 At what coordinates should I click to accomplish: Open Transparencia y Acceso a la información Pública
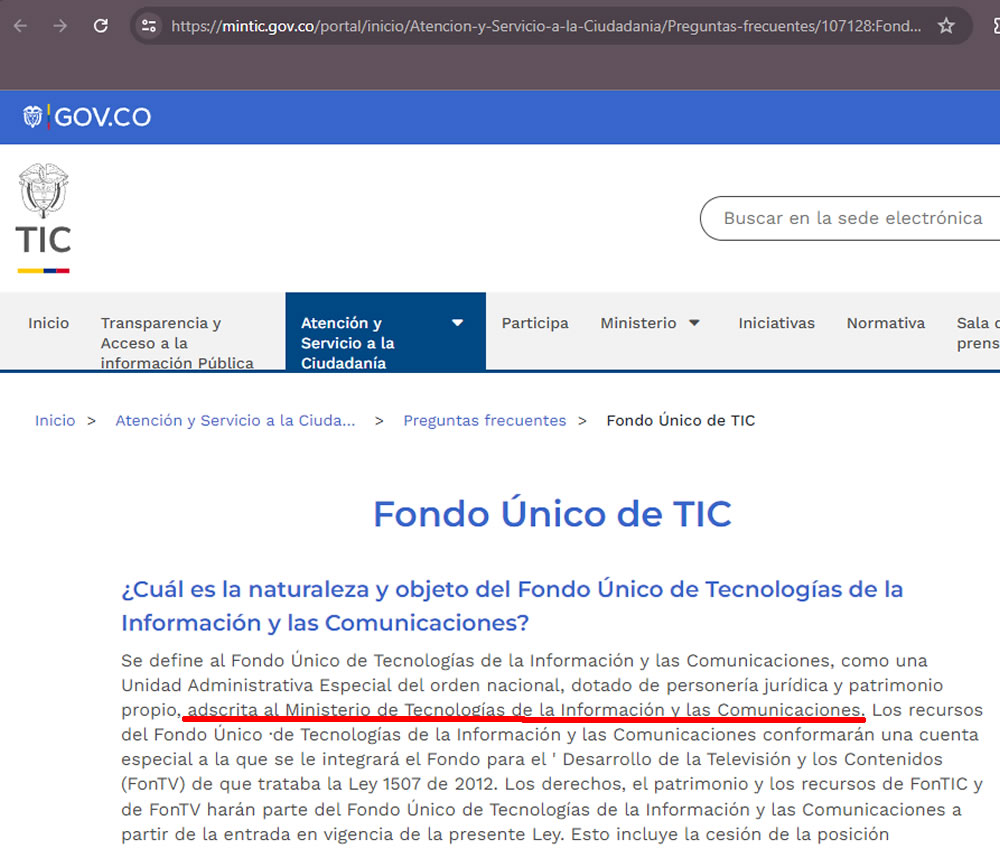177,343
